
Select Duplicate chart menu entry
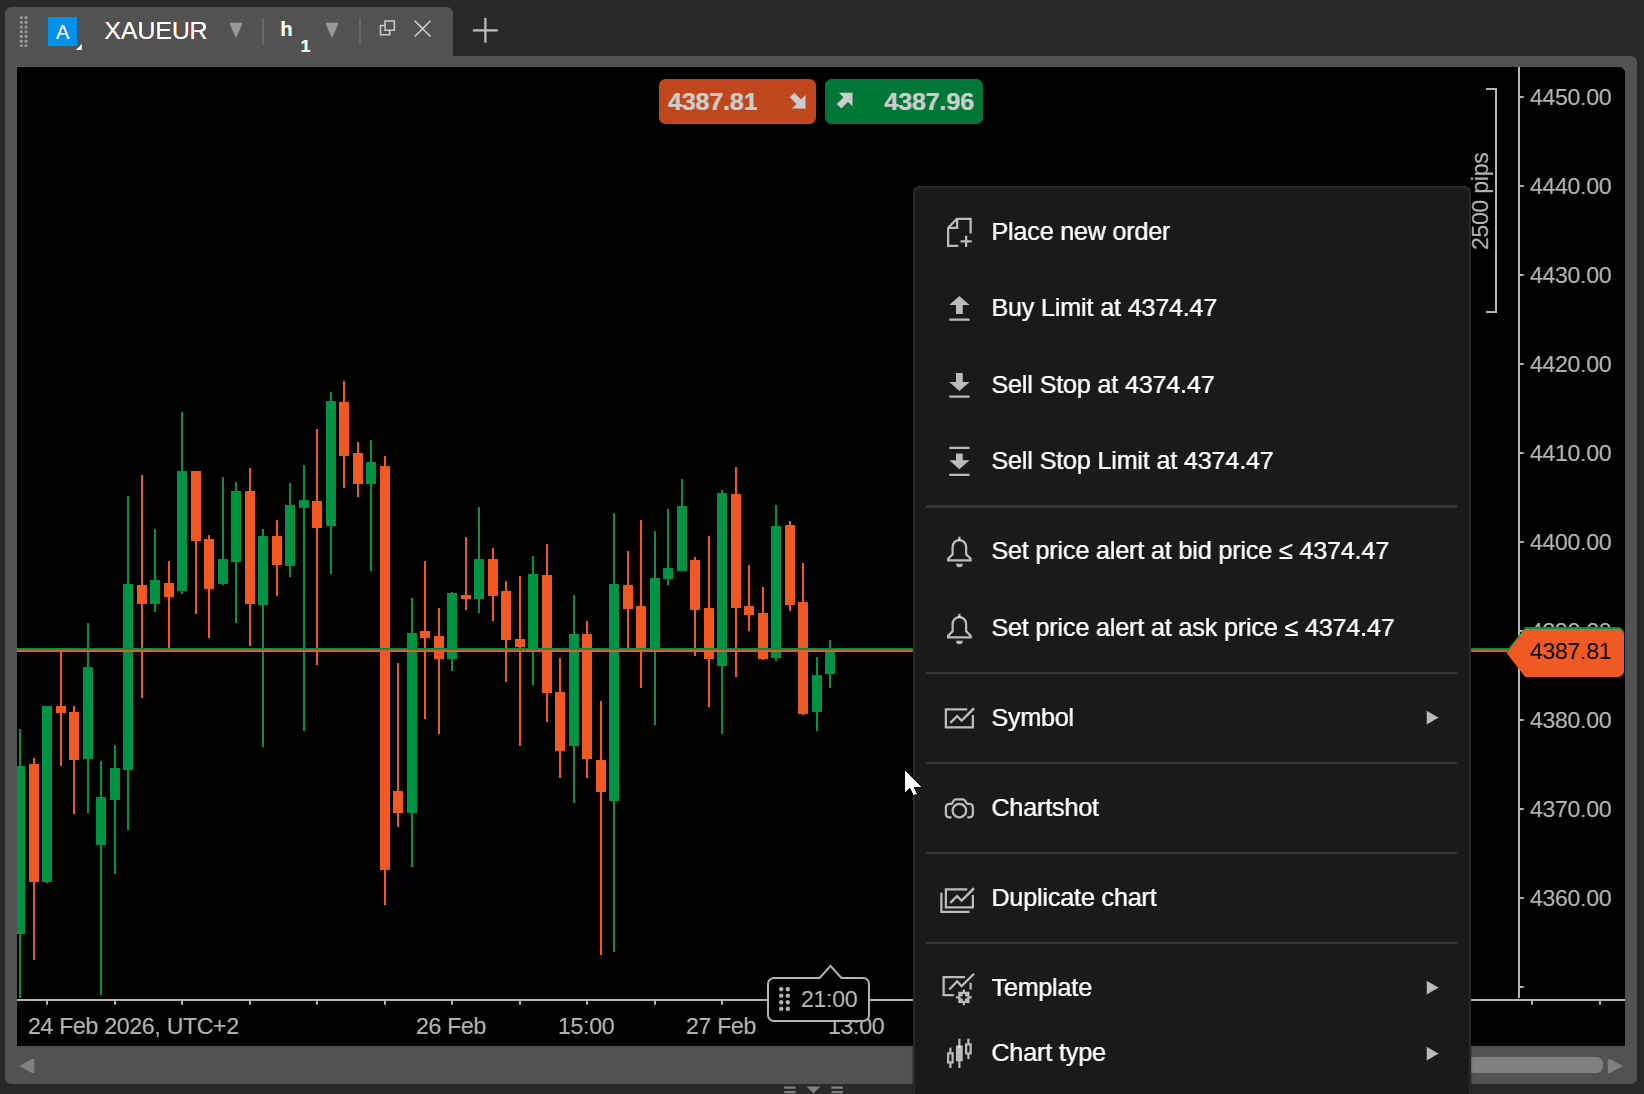tap(1191, 898)
